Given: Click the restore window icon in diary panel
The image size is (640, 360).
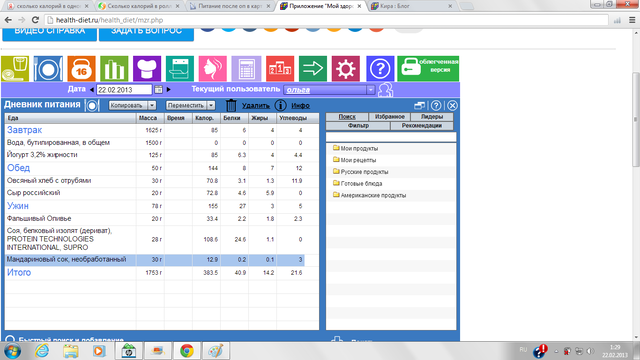Looking at the screenshot, I should coord(420,105).
